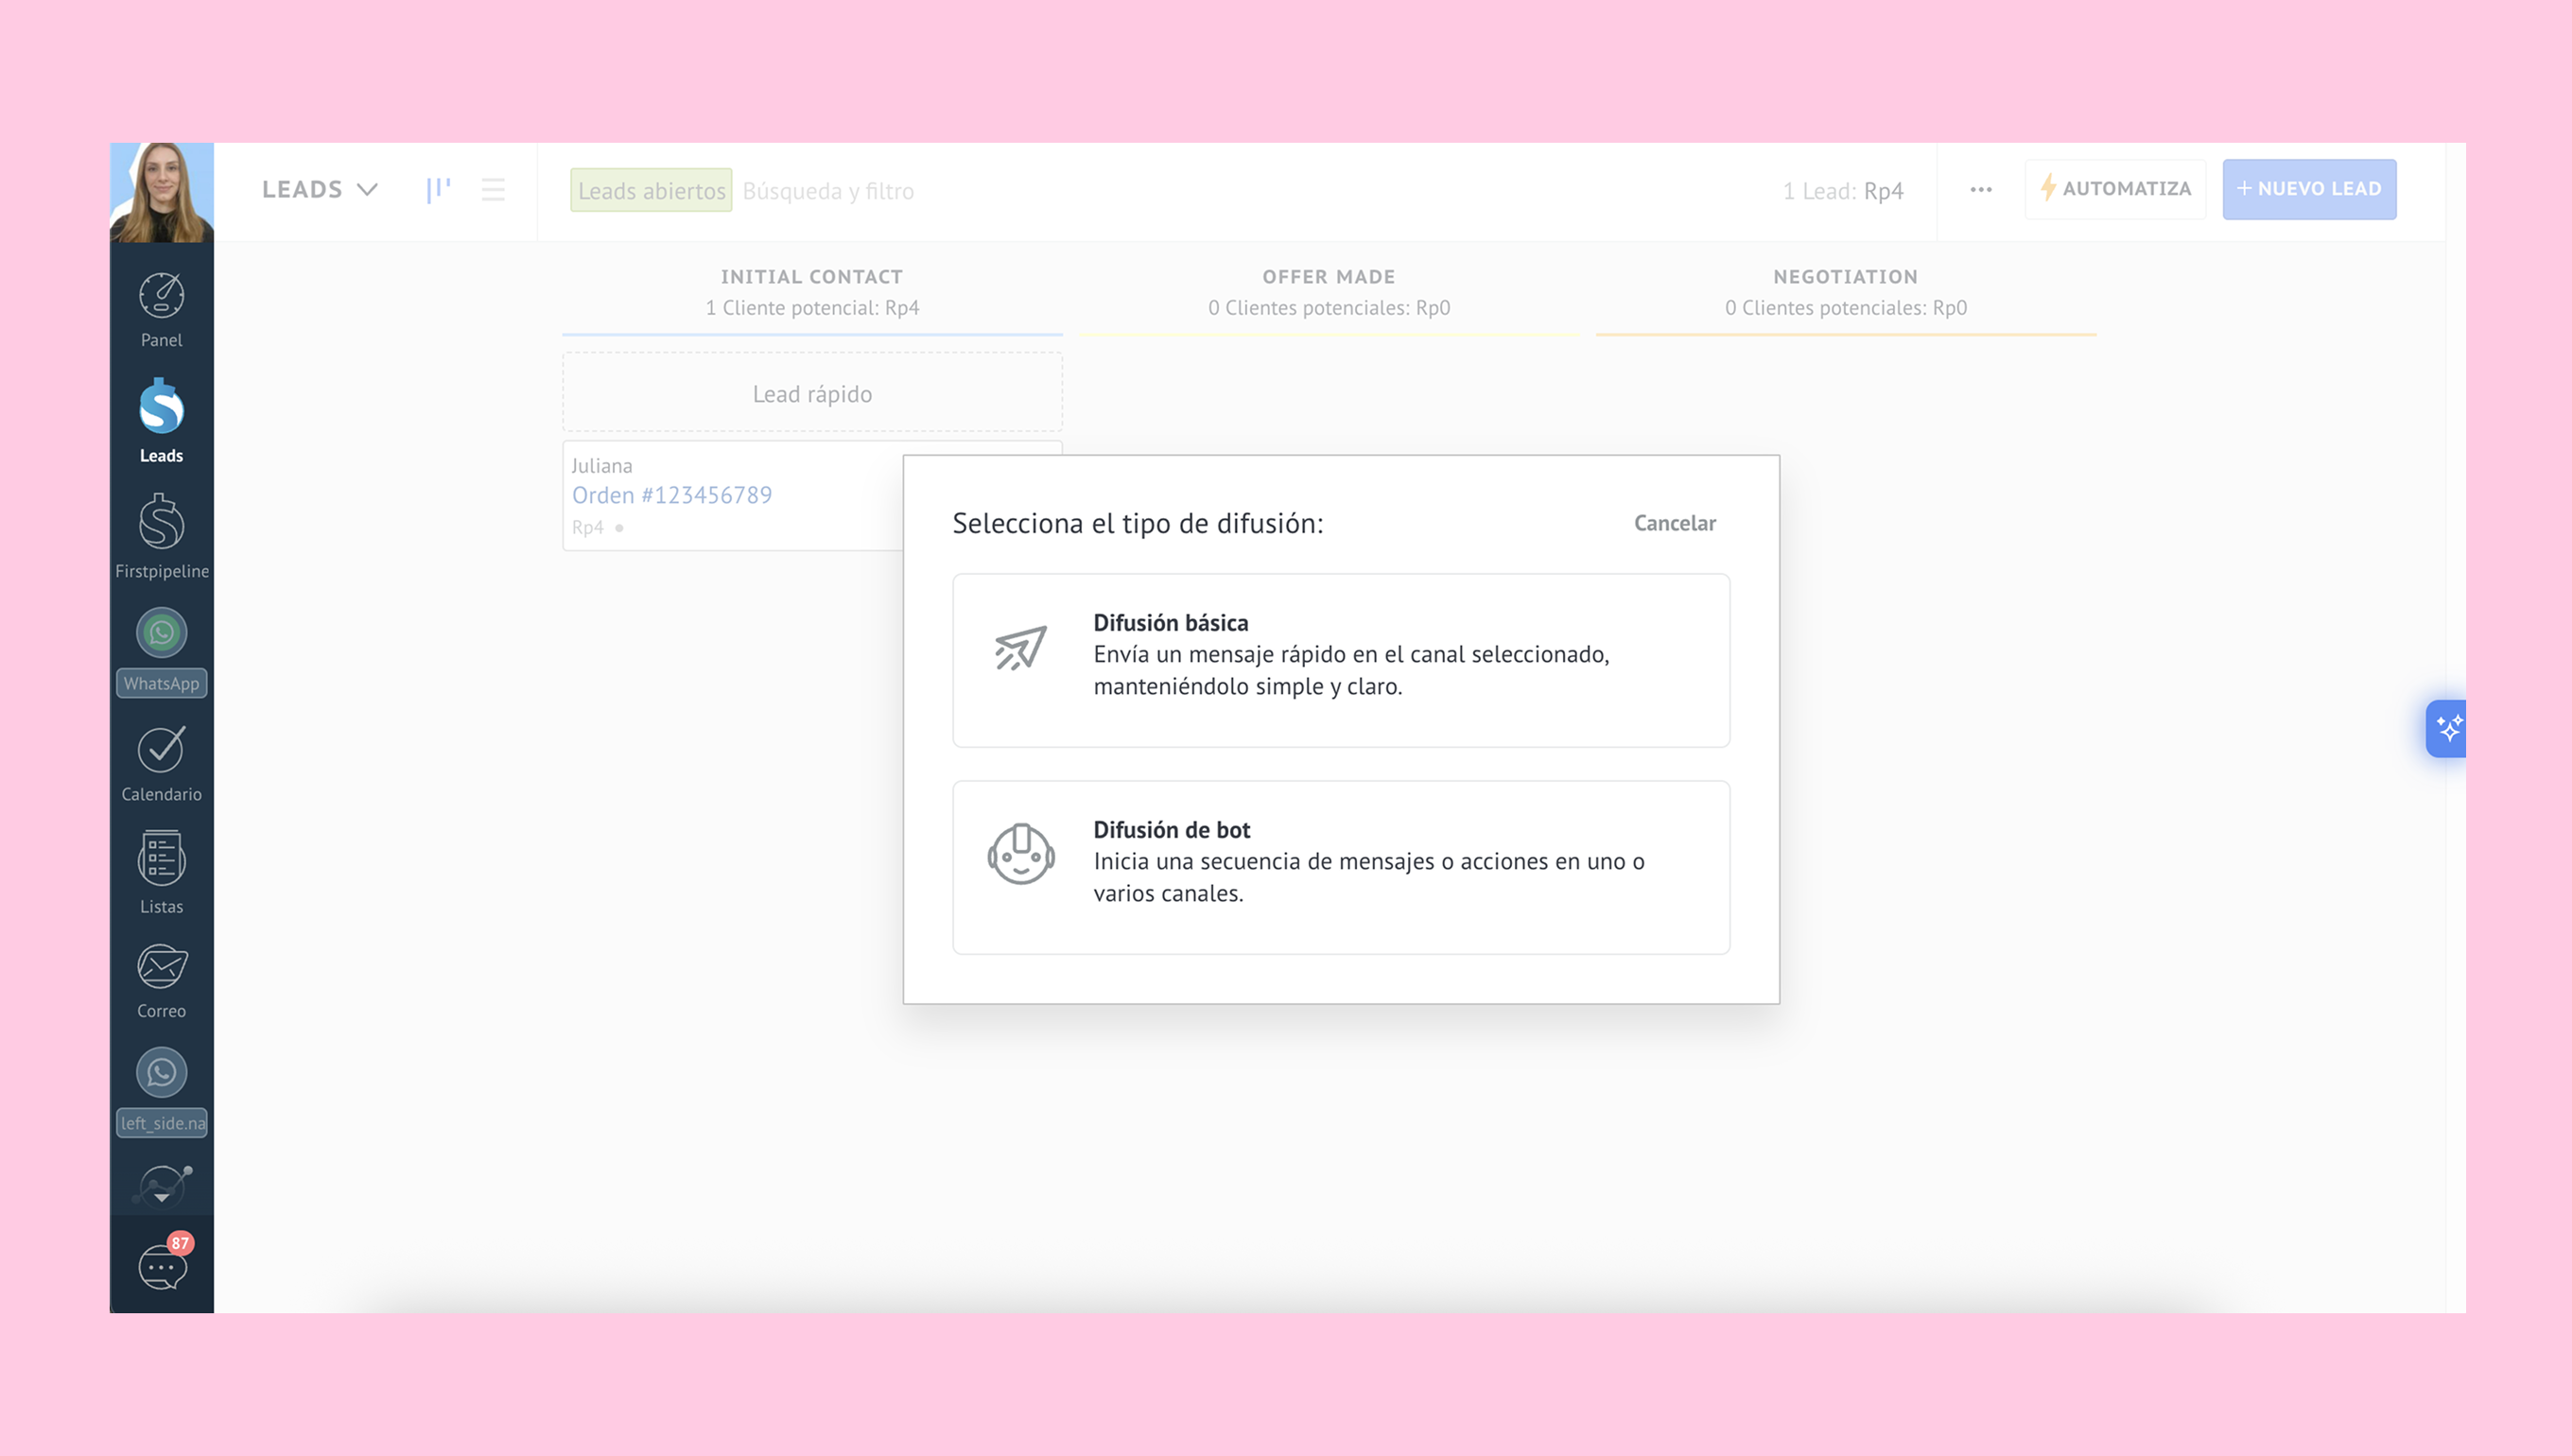Open the analytics graph icon in sidebar
Image resolution: width=2572 pixels, height=1456 pixels.
tap(163, 1185)
